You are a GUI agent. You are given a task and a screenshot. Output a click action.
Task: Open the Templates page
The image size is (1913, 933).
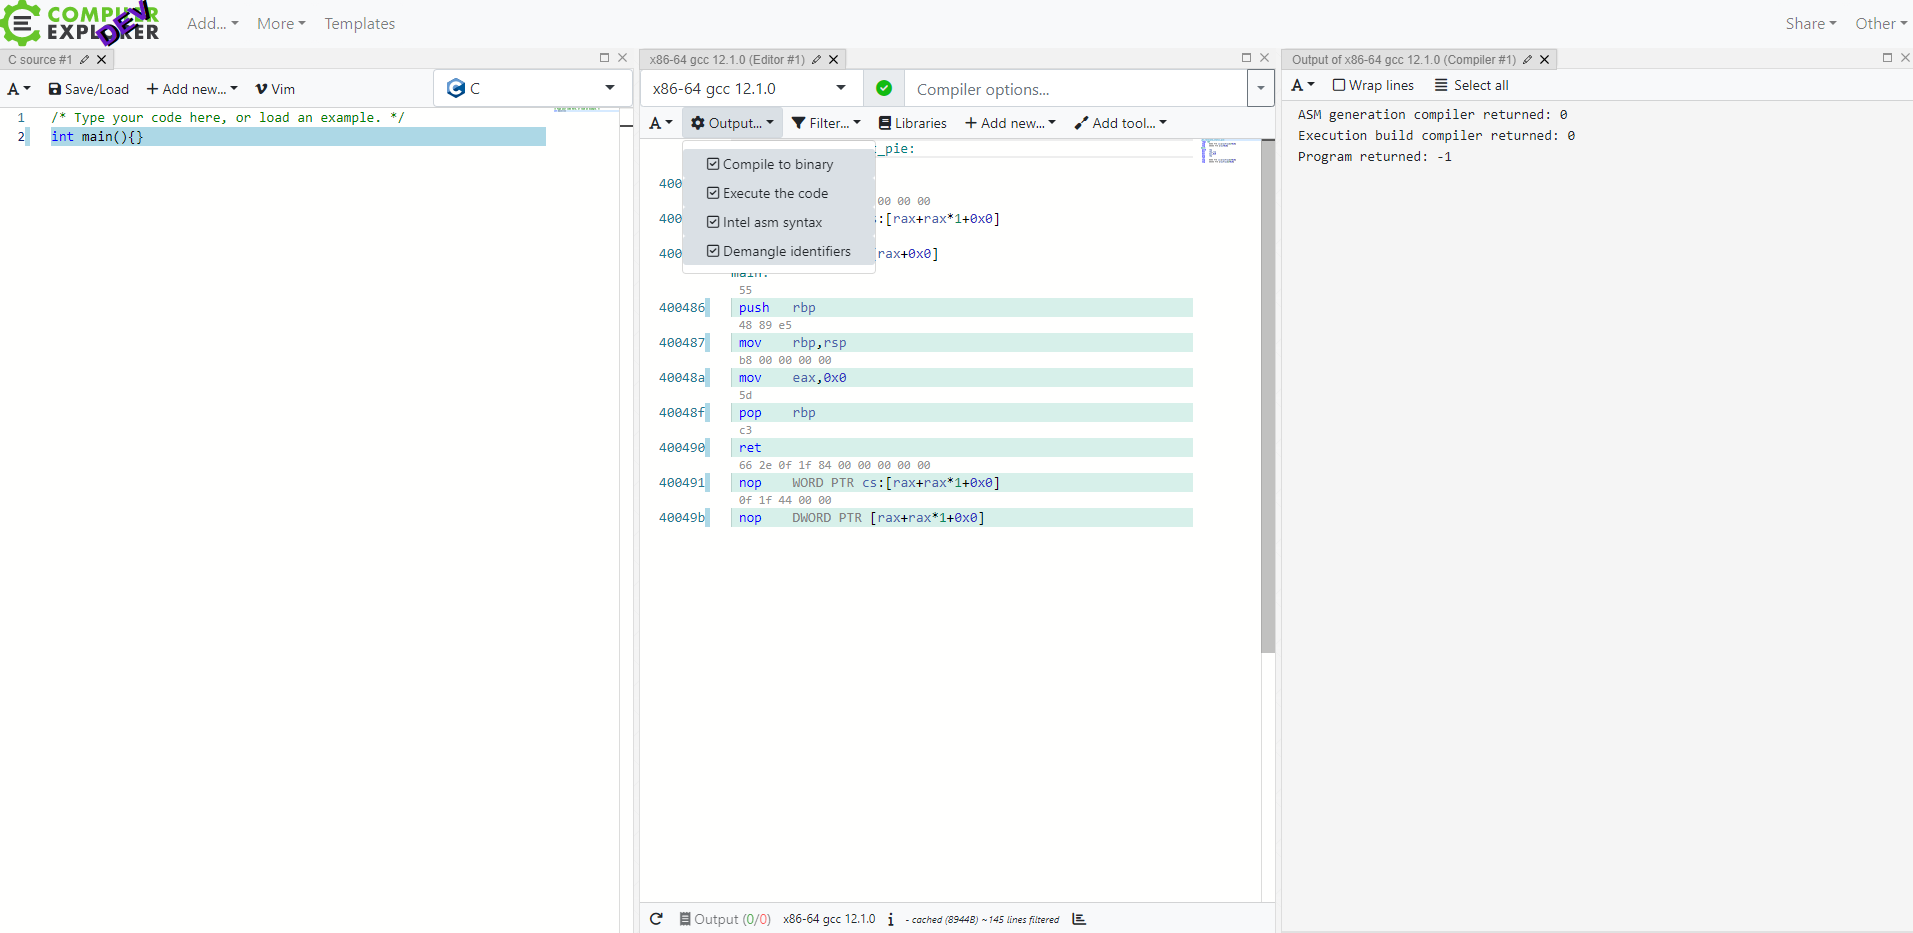359,23
